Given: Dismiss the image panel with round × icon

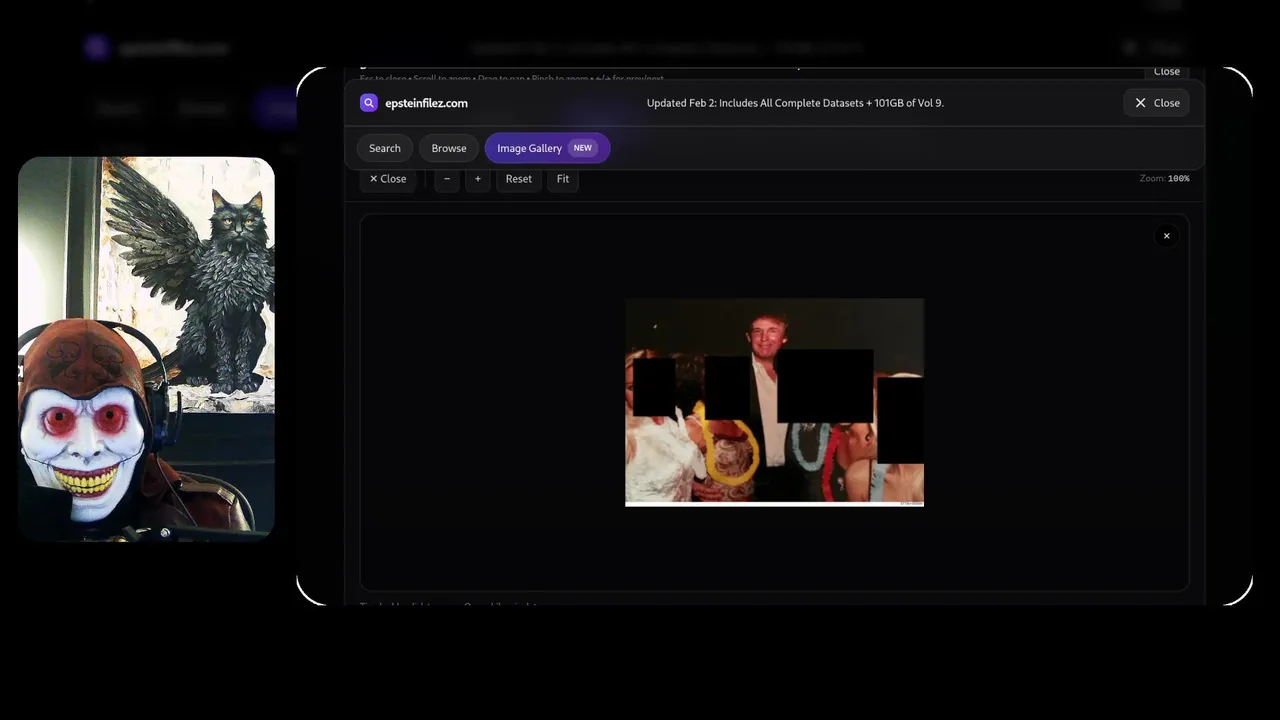Looking at the screenshot, I should click(1166, 236).
